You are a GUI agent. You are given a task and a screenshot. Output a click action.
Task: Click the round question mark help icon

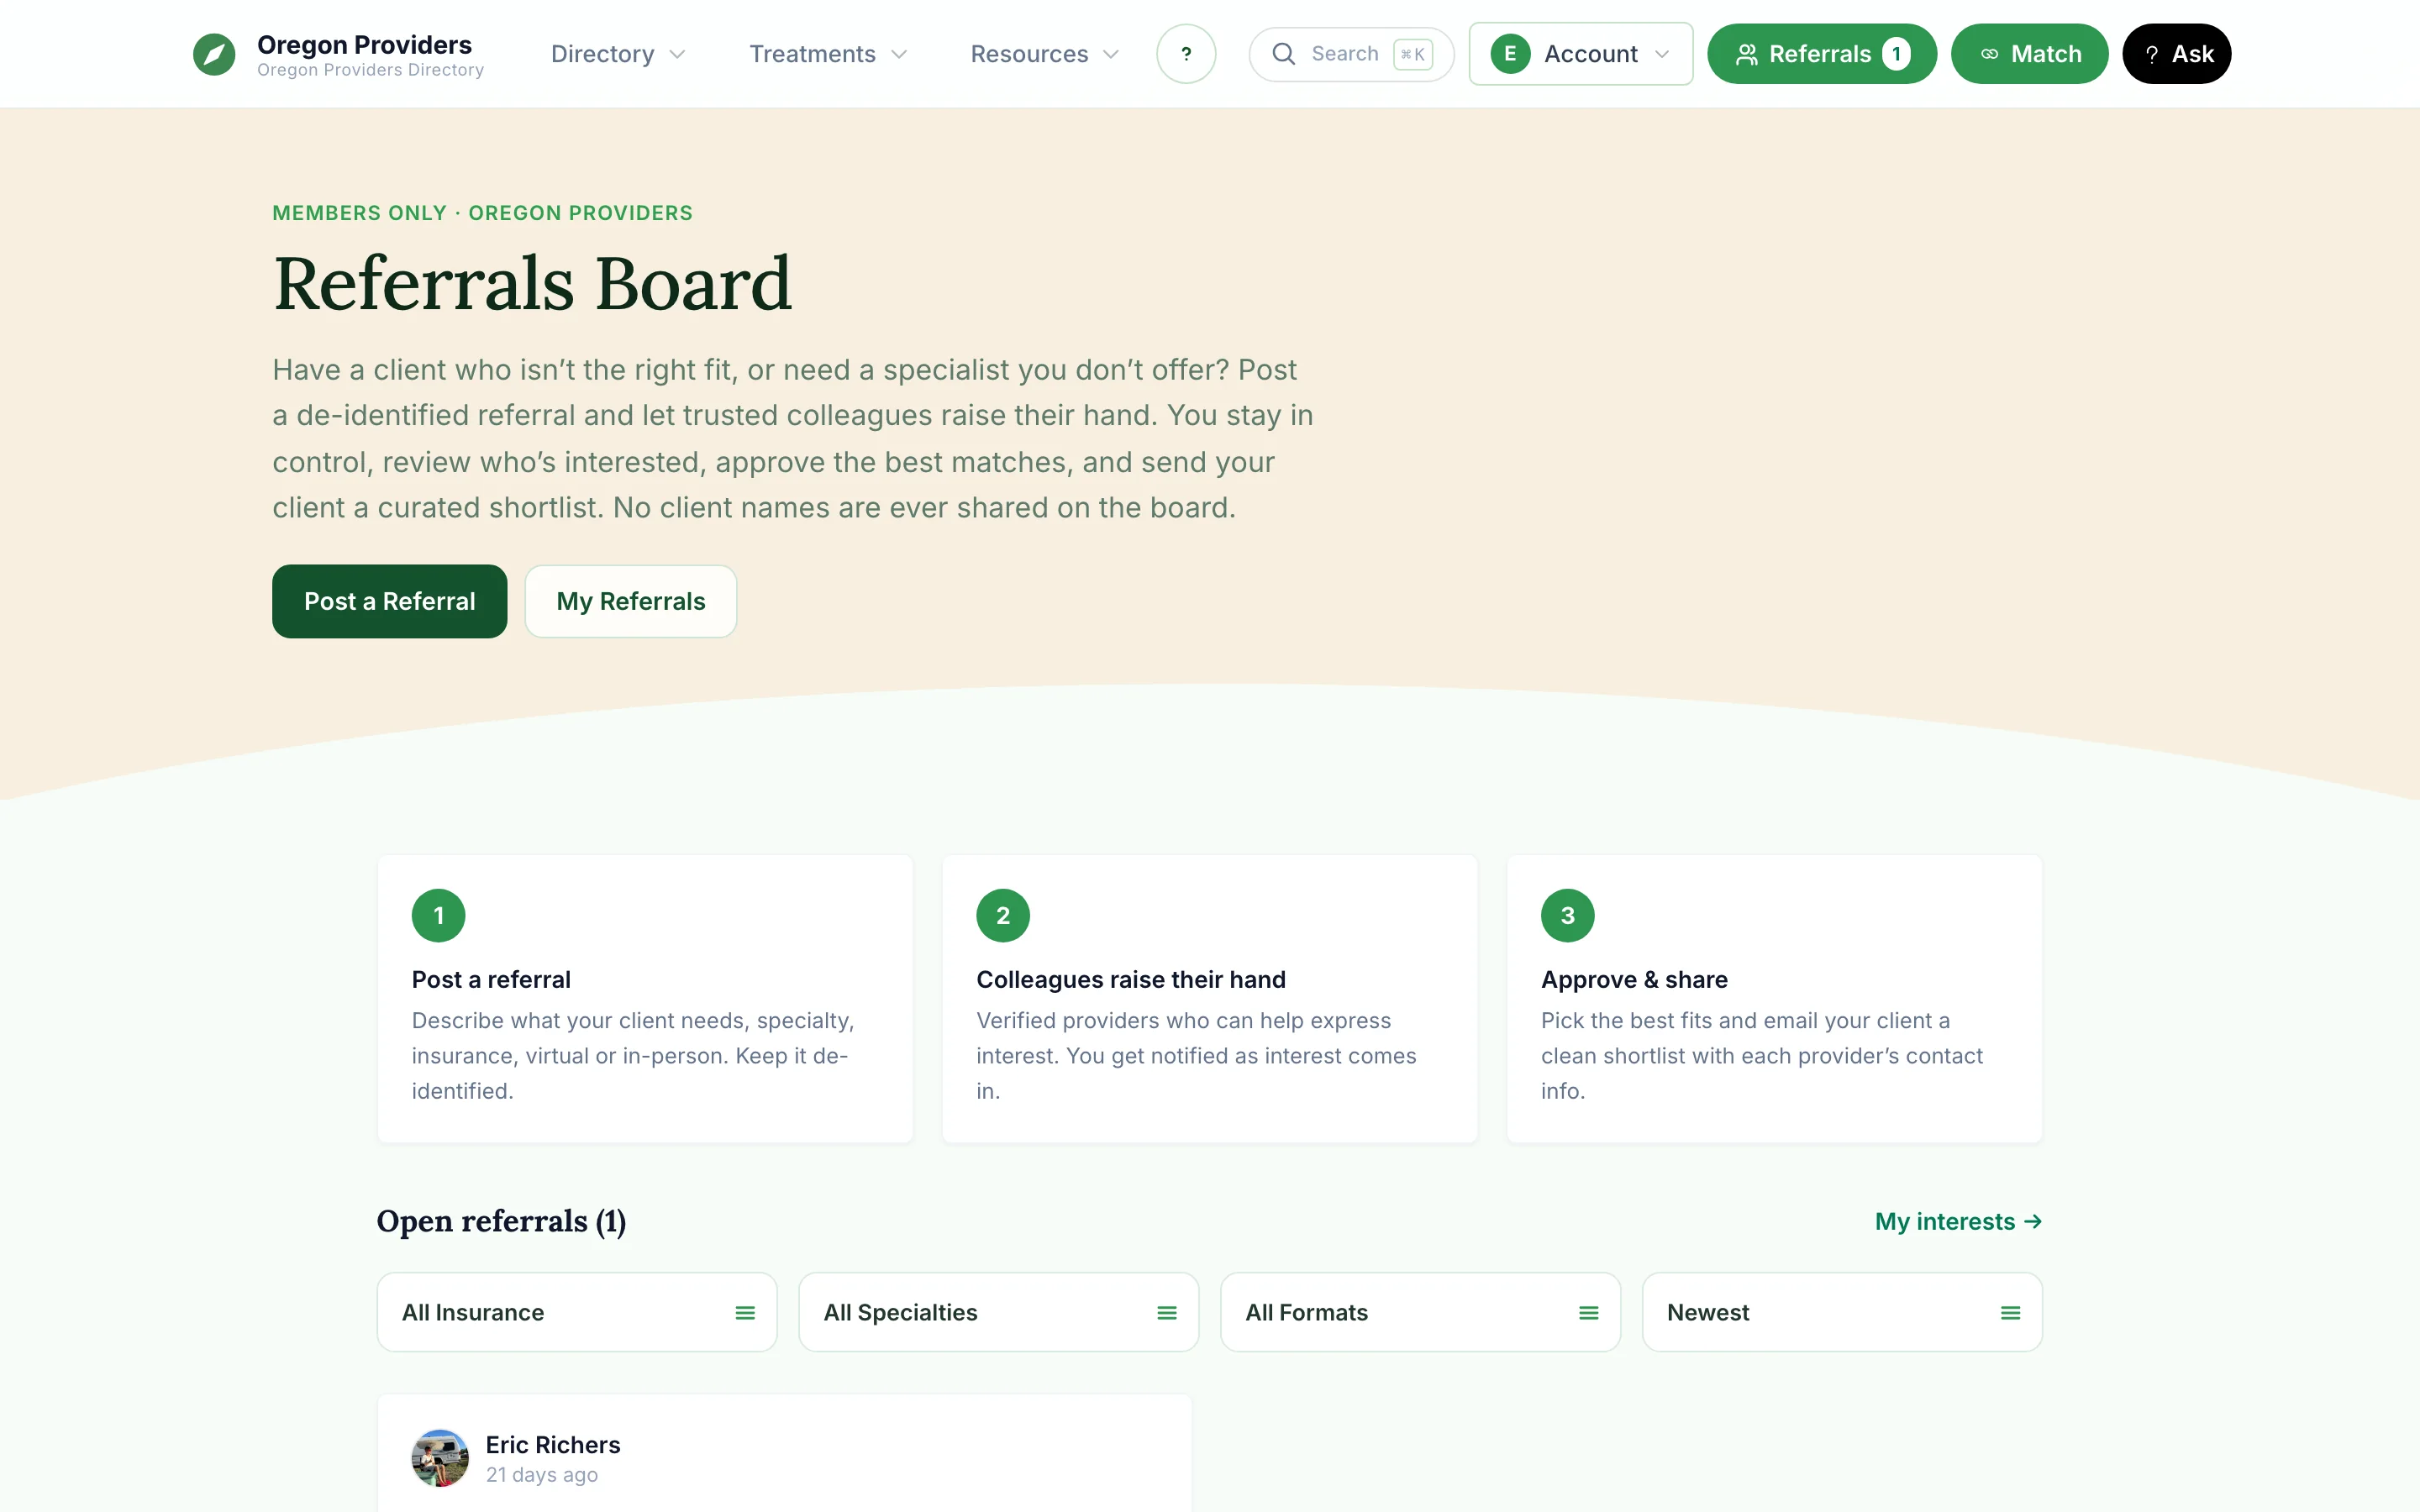(1186, 54)
